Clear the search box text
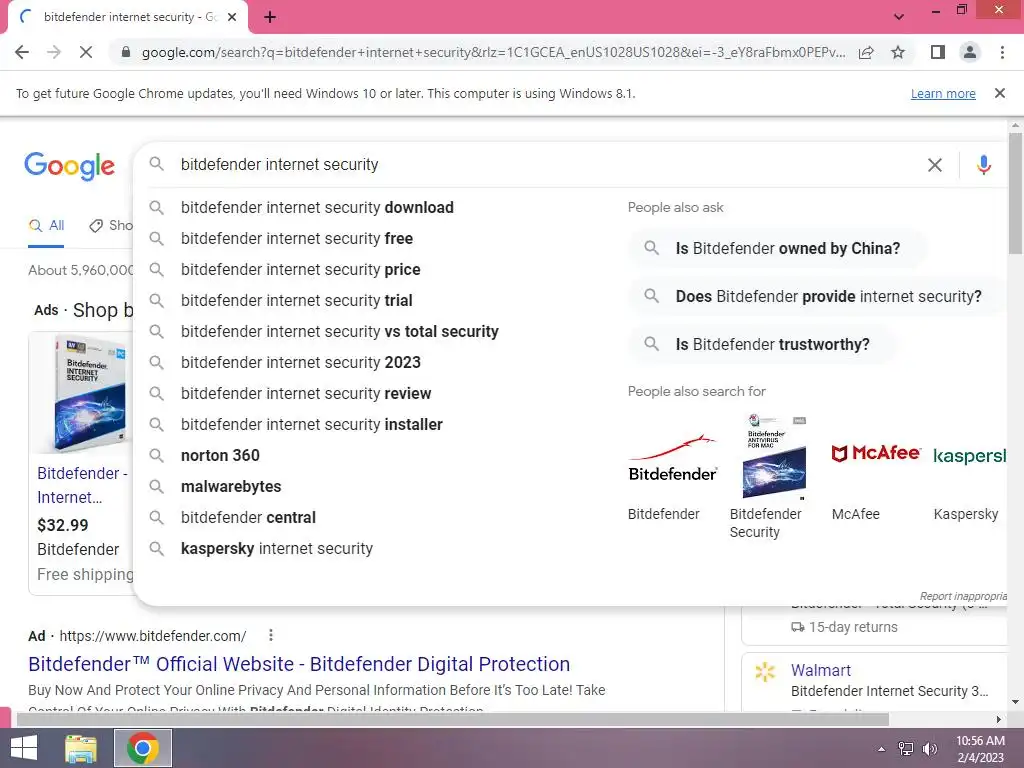The image size is (1024, 768). 935,165
